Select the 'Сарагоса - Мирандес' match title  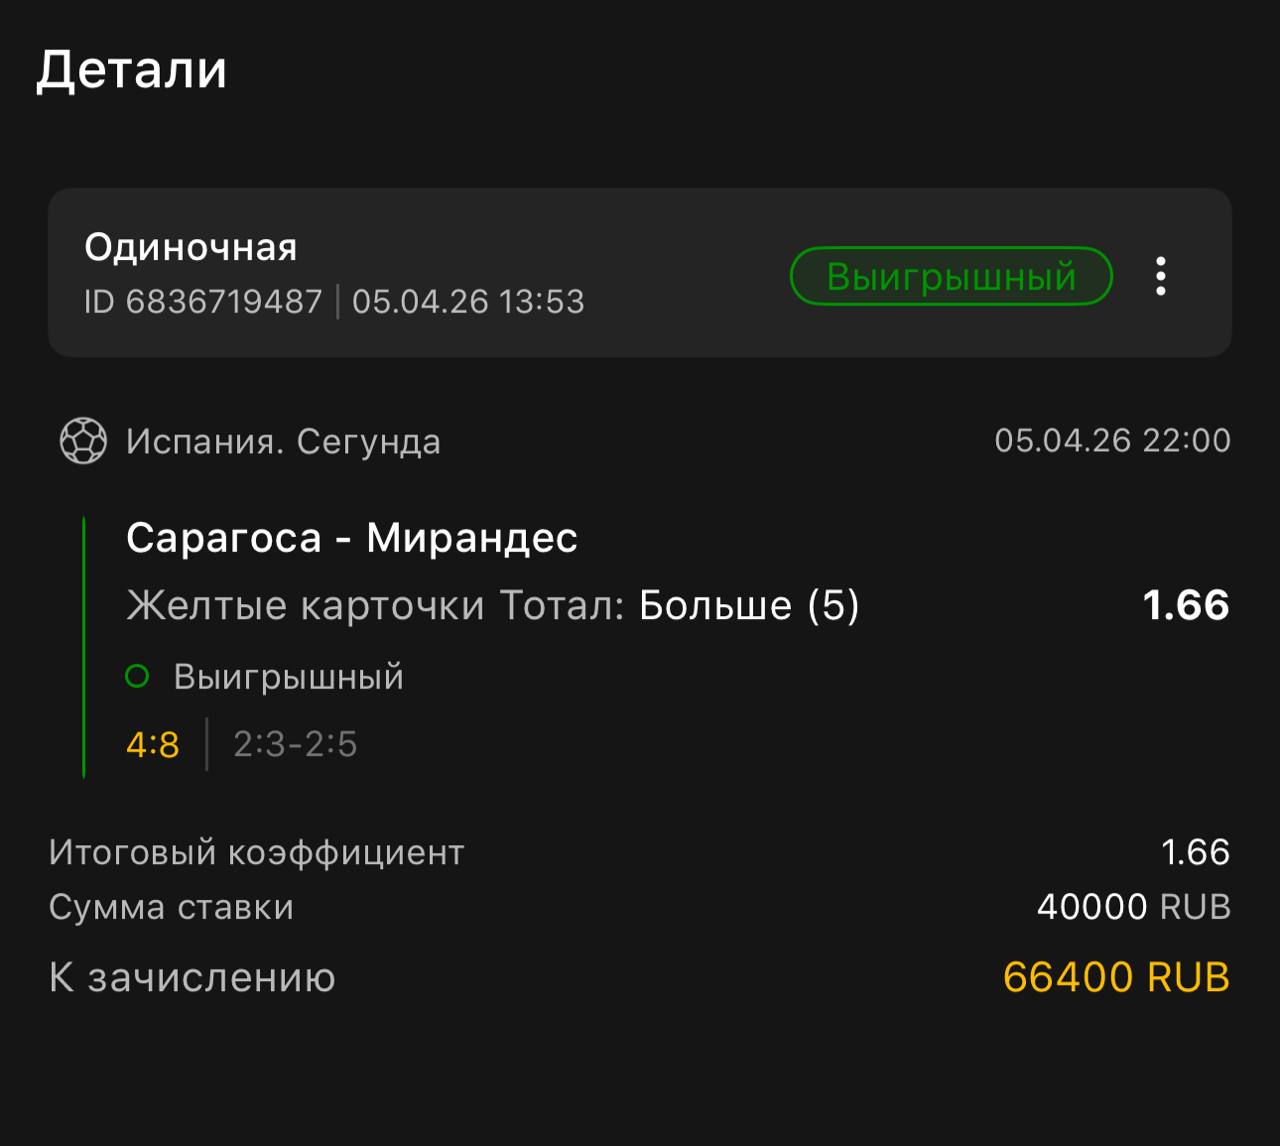tap(351, 538)
